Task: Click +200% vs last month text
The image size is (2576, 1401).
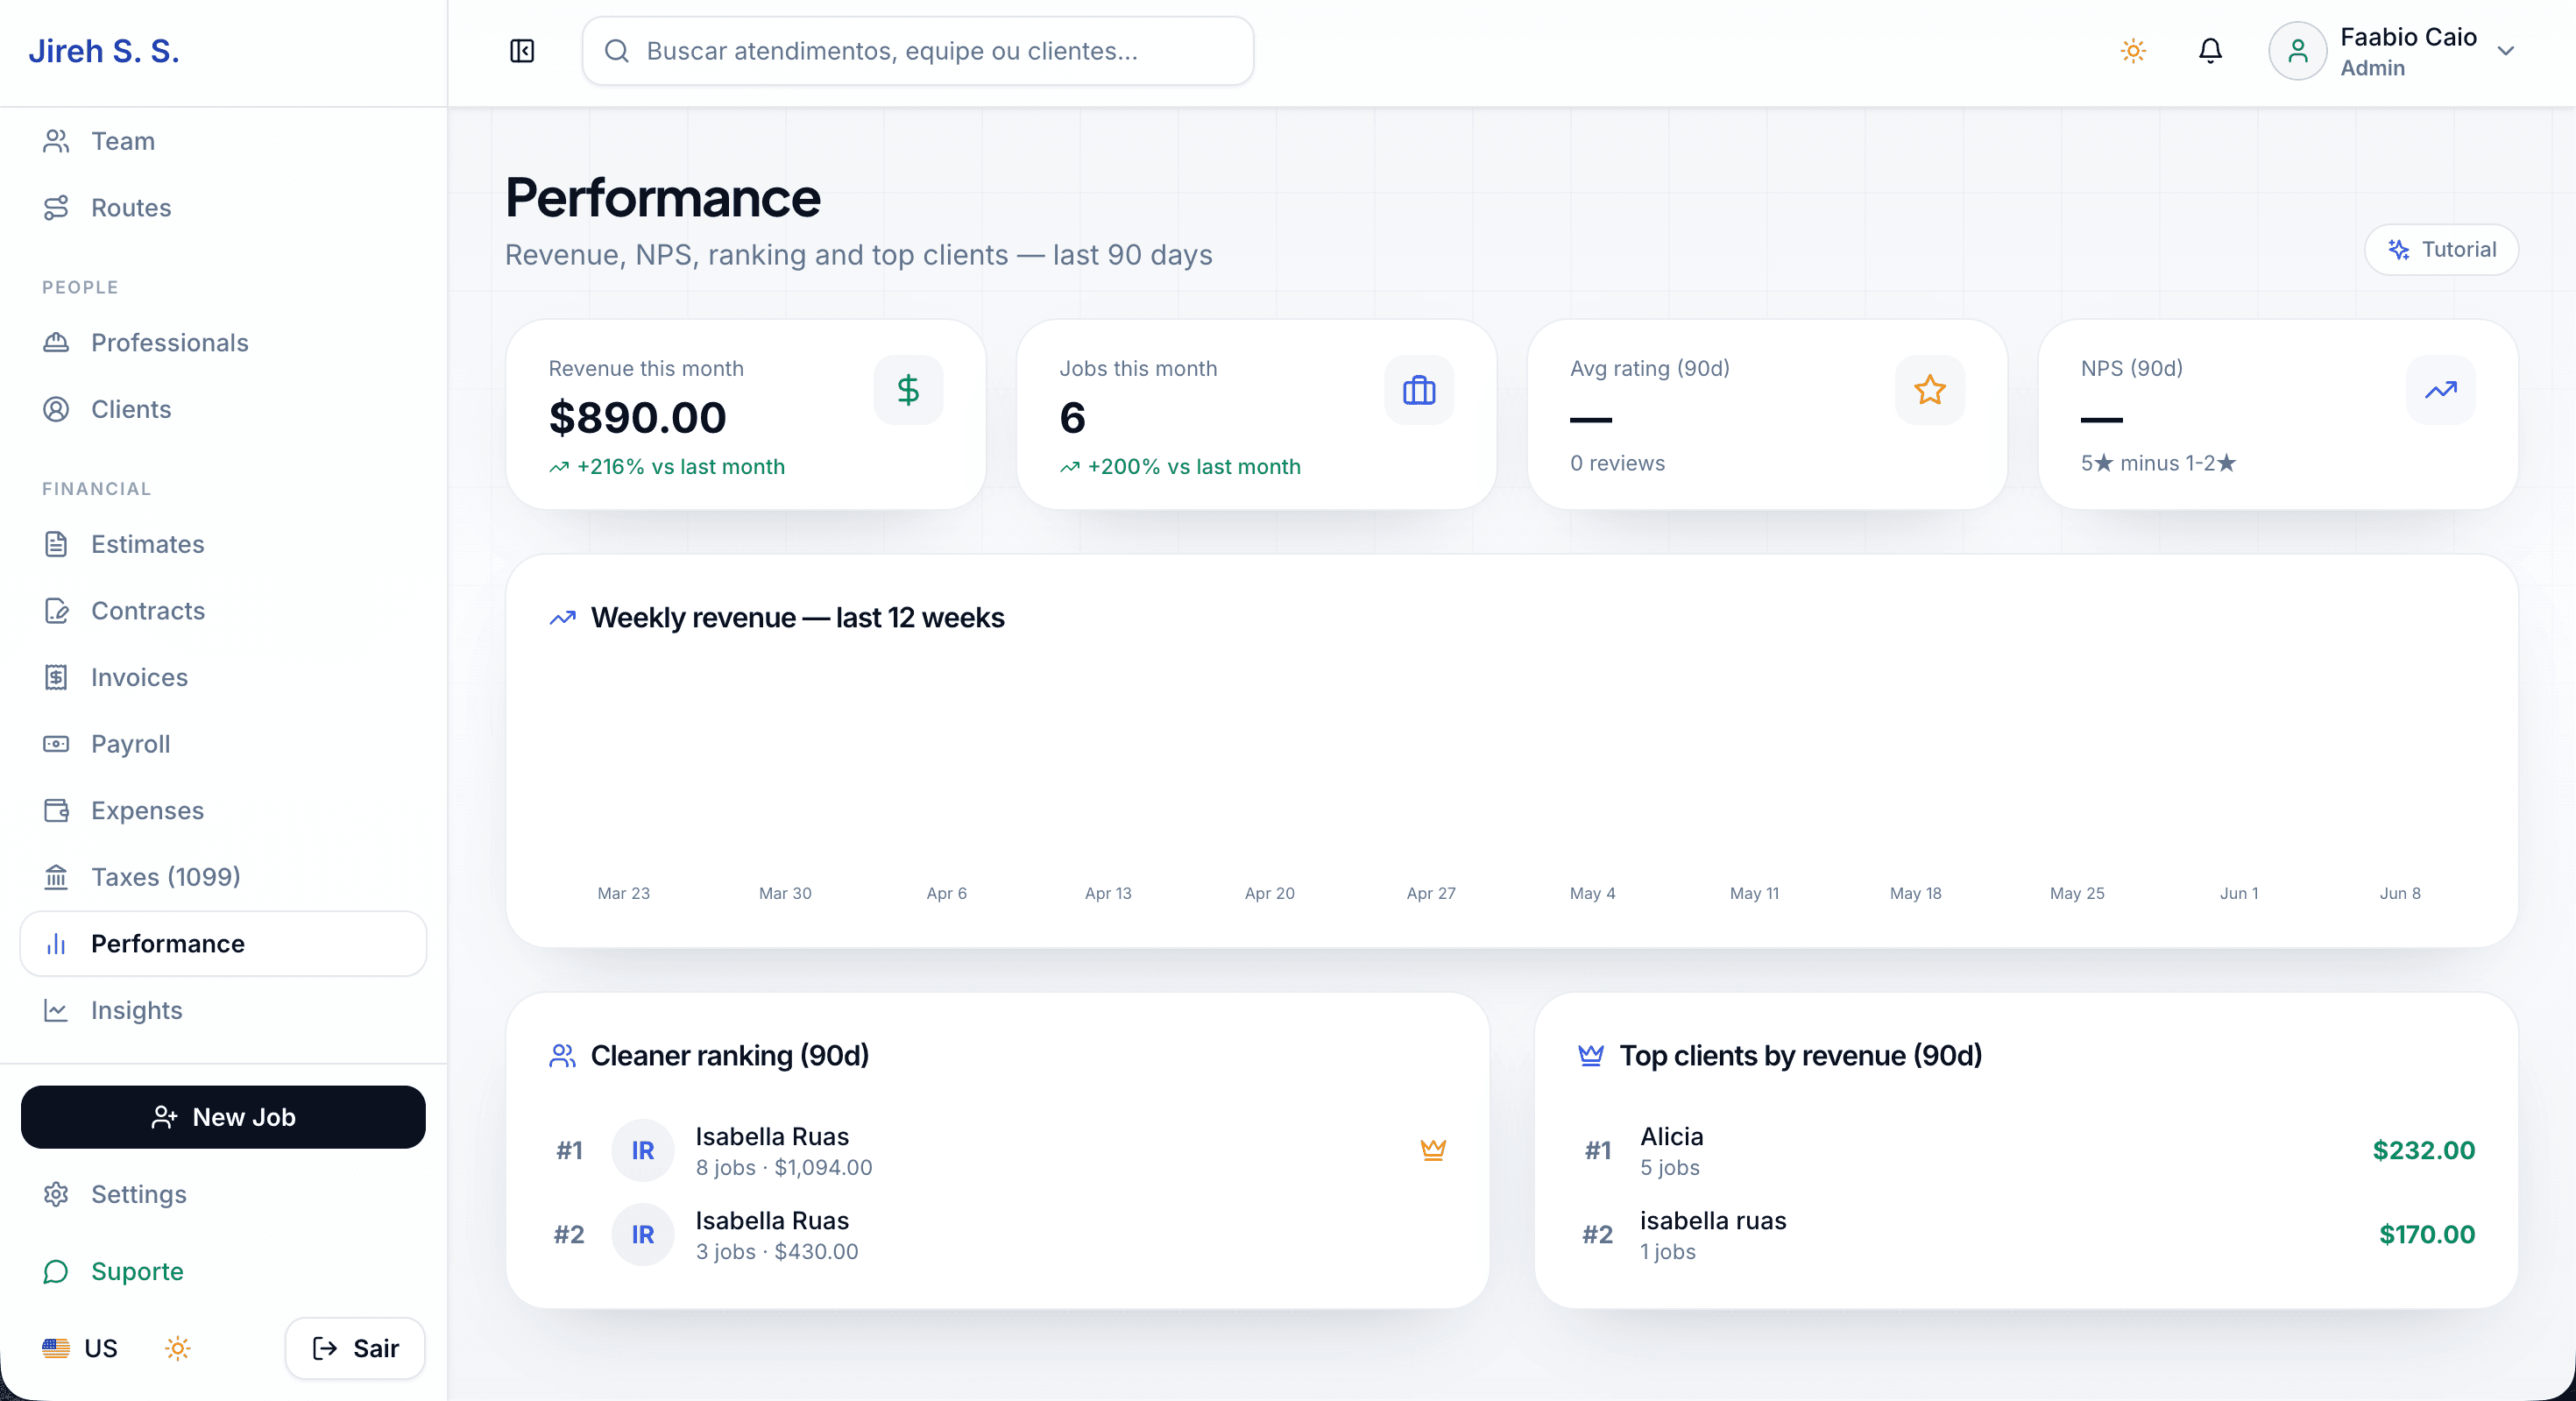Action: [x=1194, y=466]
